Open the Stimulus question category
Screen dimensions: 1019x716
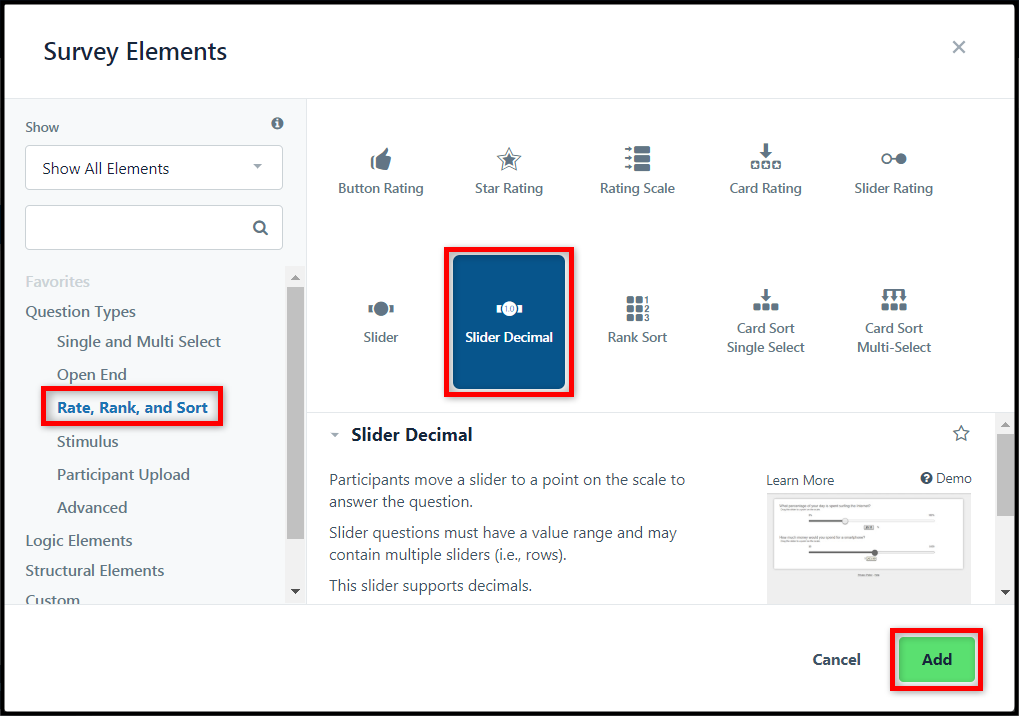tap(88, 441)
